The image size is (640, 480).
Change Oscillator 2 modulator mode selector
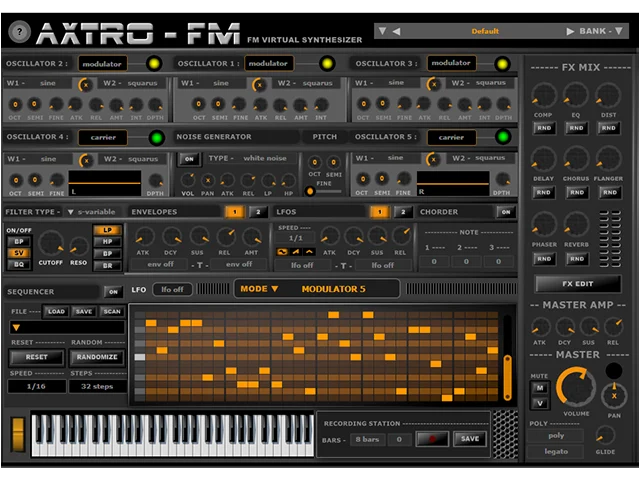pyautogui.click(x=102, y=64)
